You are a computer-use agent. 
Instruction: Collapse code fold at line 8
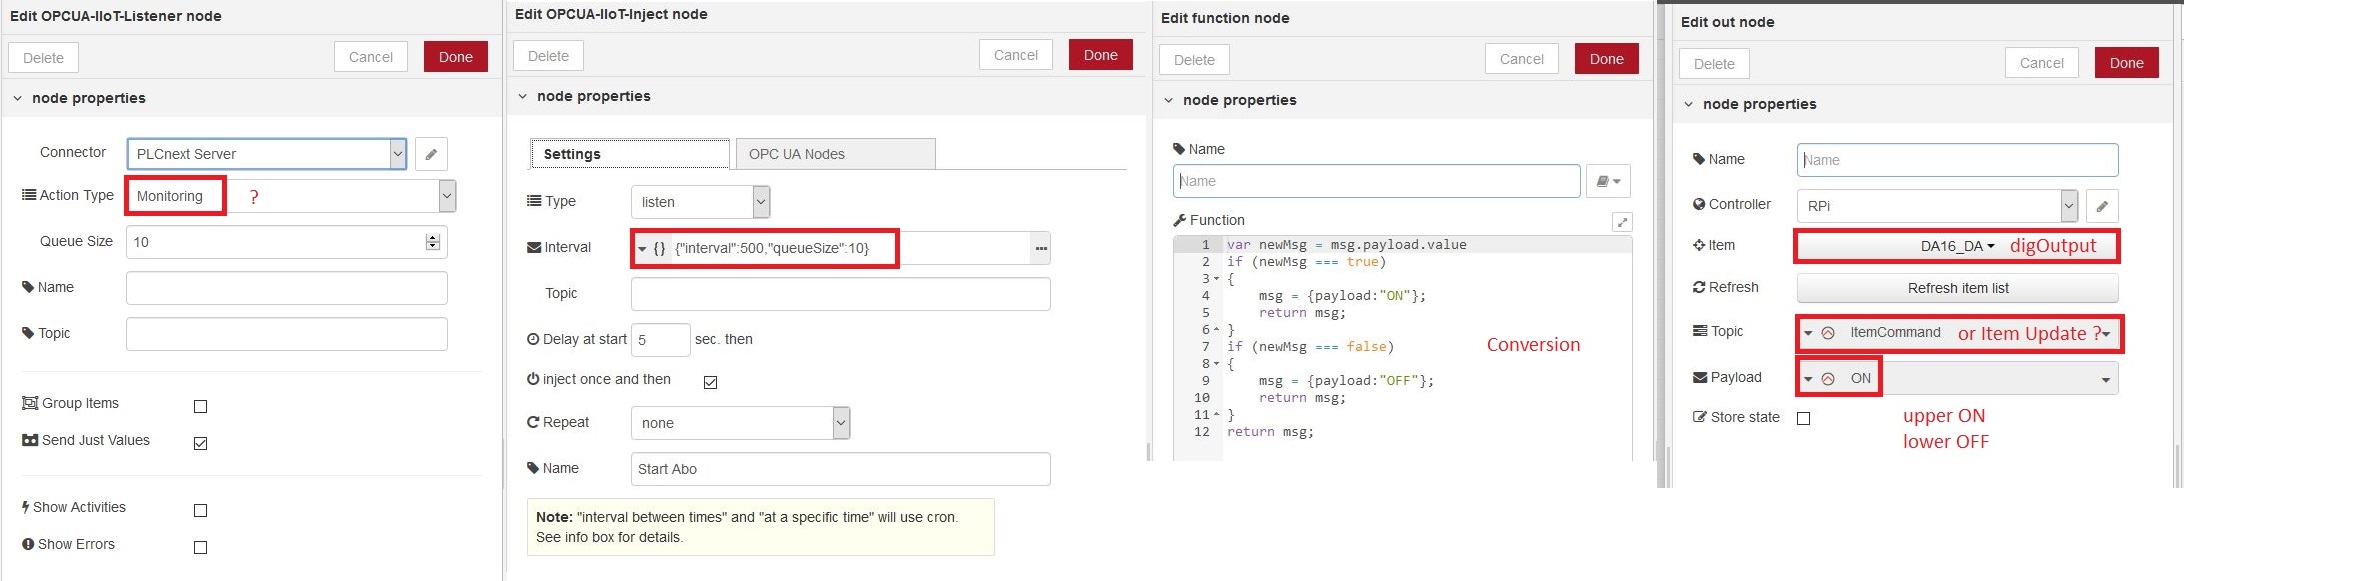click(x=1216, y=364)
